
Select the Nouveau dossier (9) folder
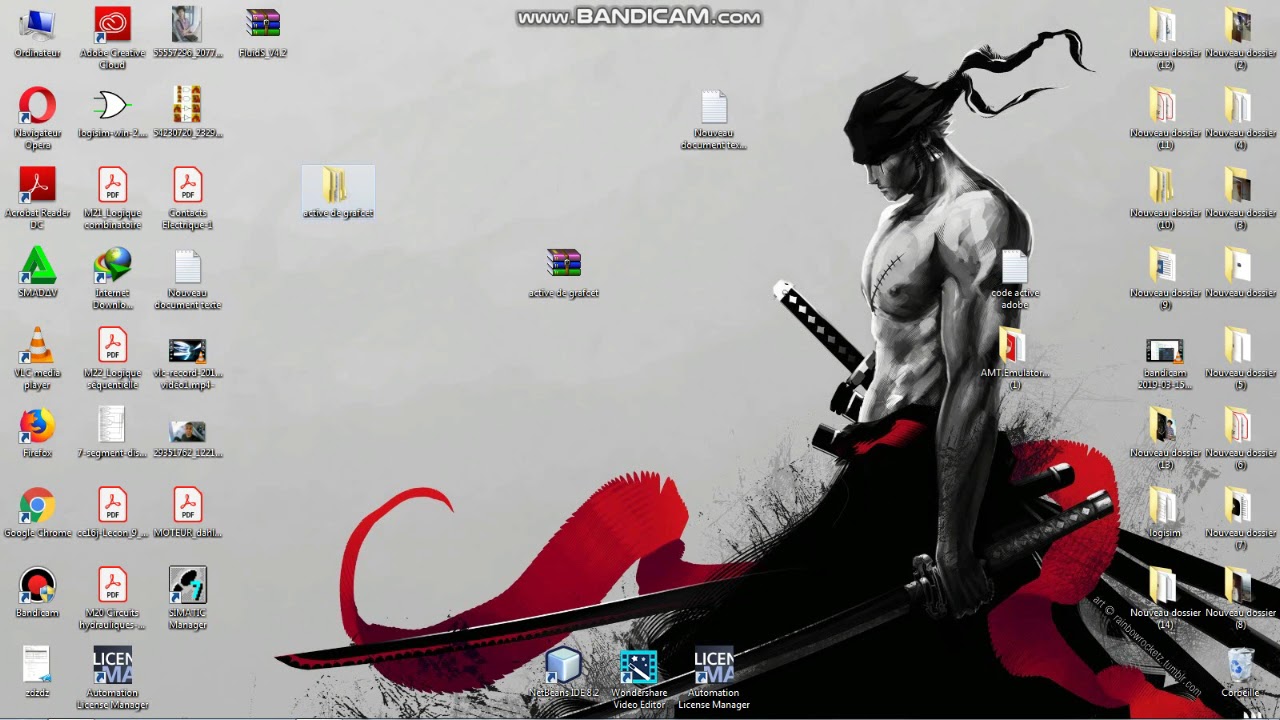click(x=1164, y=278)
